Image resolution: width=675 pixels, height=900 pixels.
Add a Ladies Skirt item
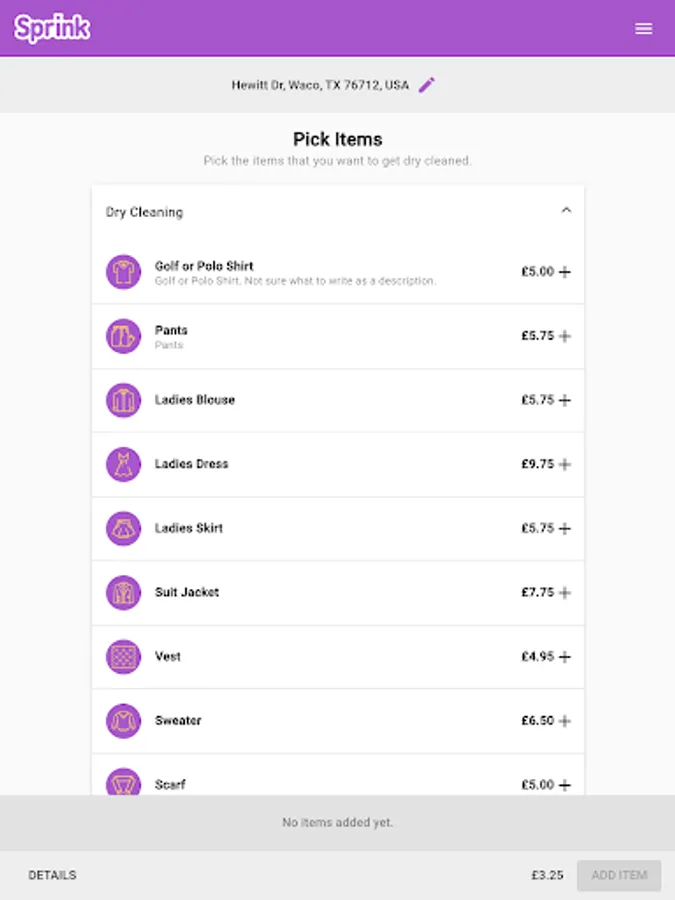pos(565,528)
